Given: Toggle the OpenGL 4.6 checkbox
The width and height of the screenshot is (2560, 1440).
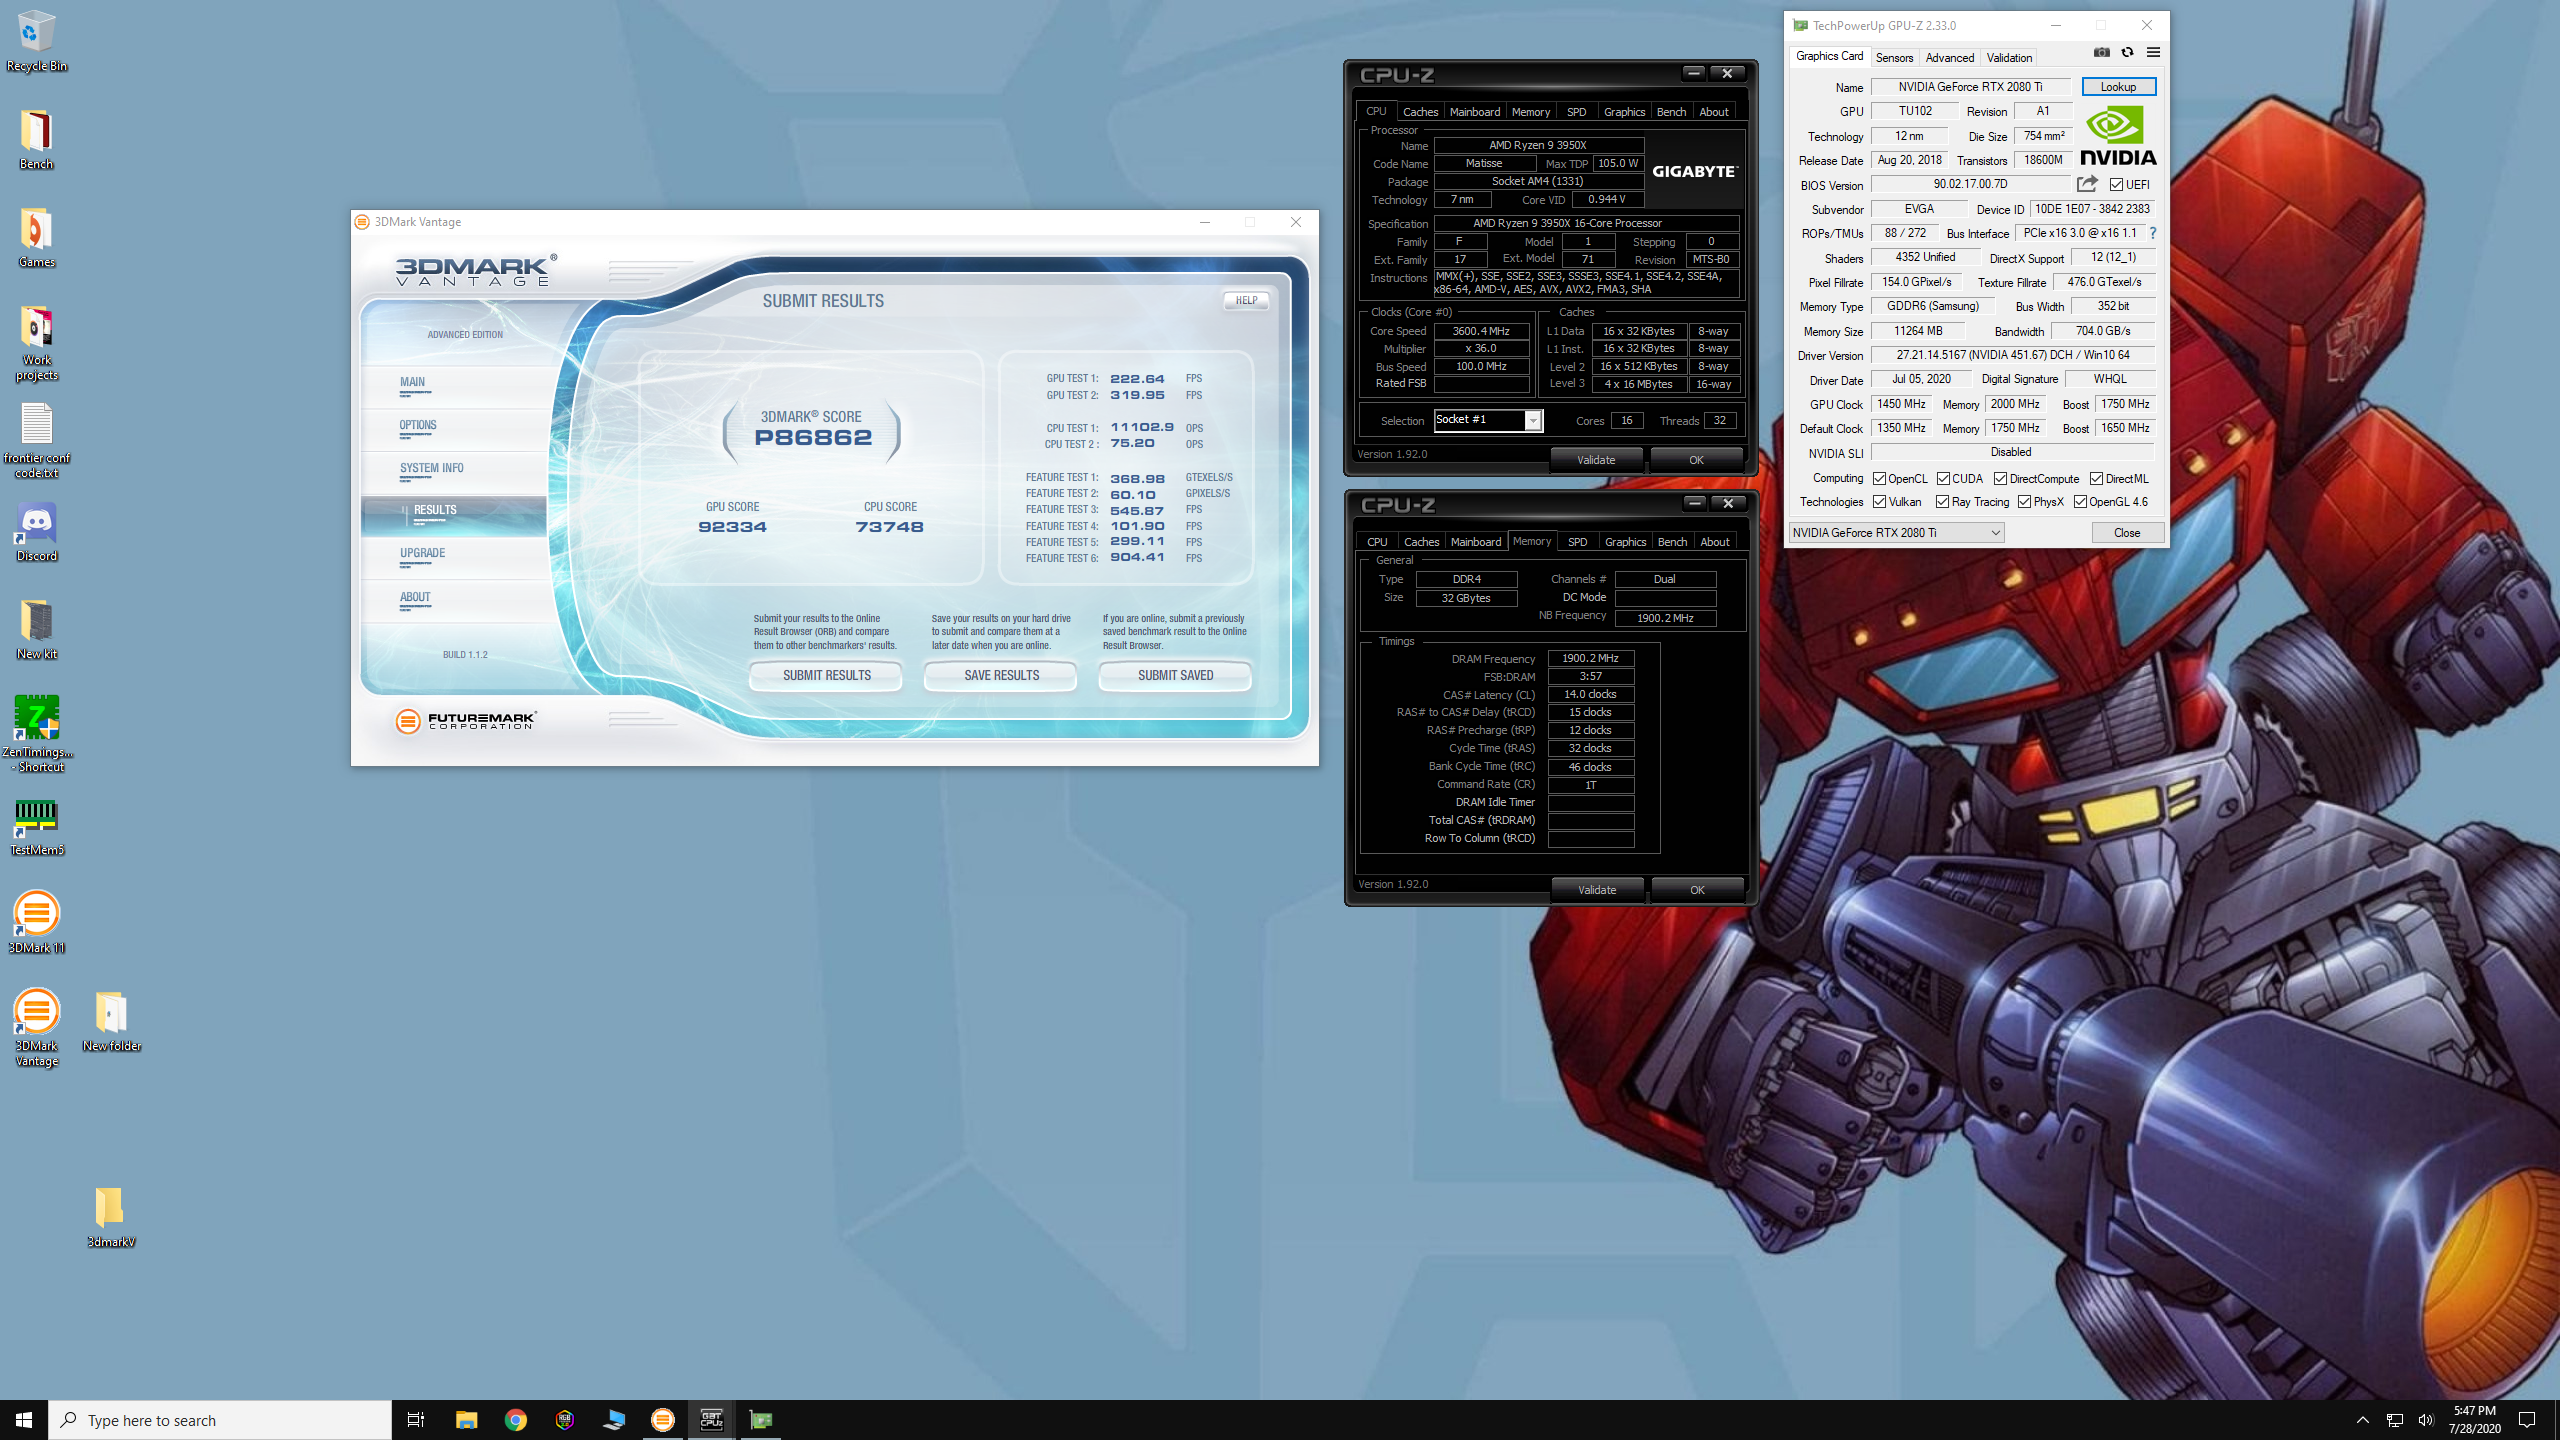Looking at the screenshot, I should [x=2080, y=502].
